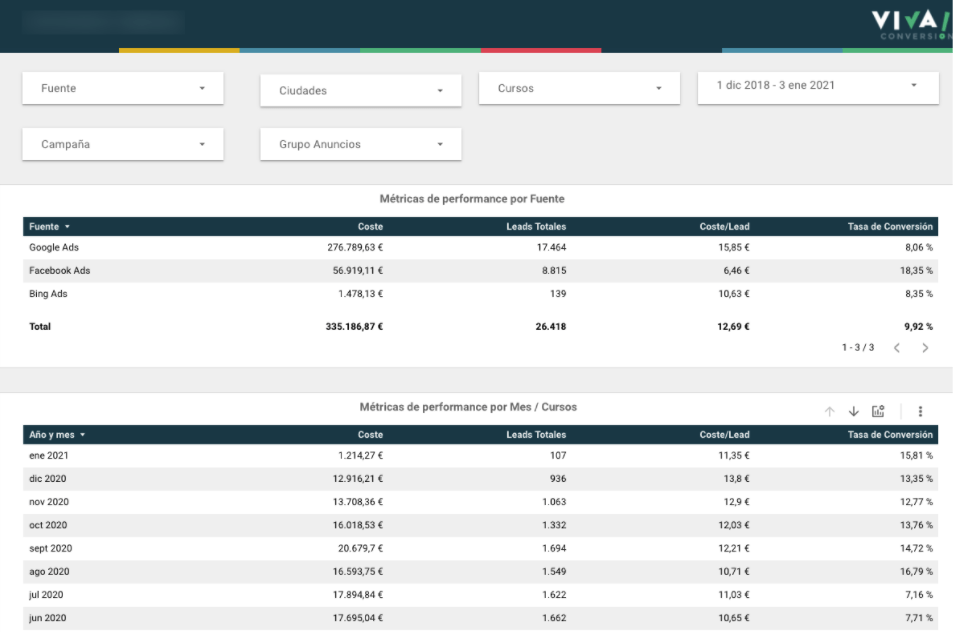Sort Fuente table by Leads Totales header

click(x=536, y=227)
